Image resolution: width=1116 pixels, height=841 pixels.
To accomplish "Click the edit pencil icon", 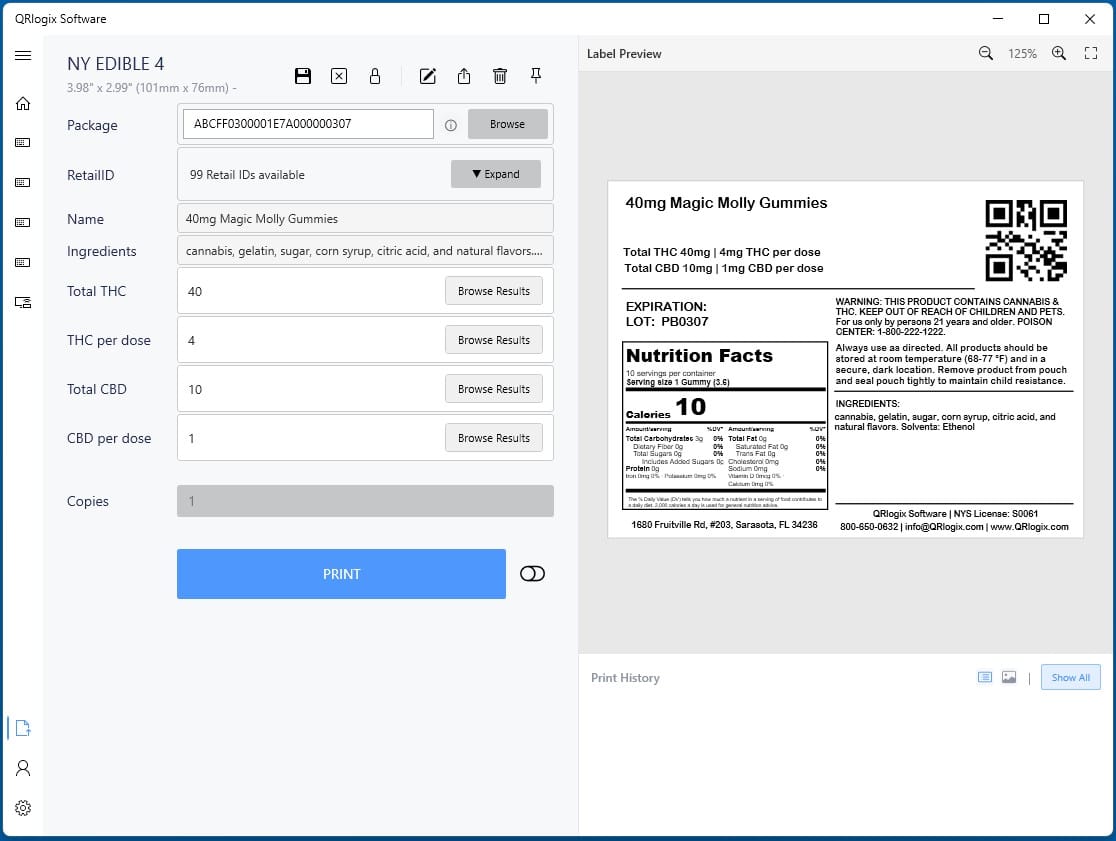I will pos(428,76).
